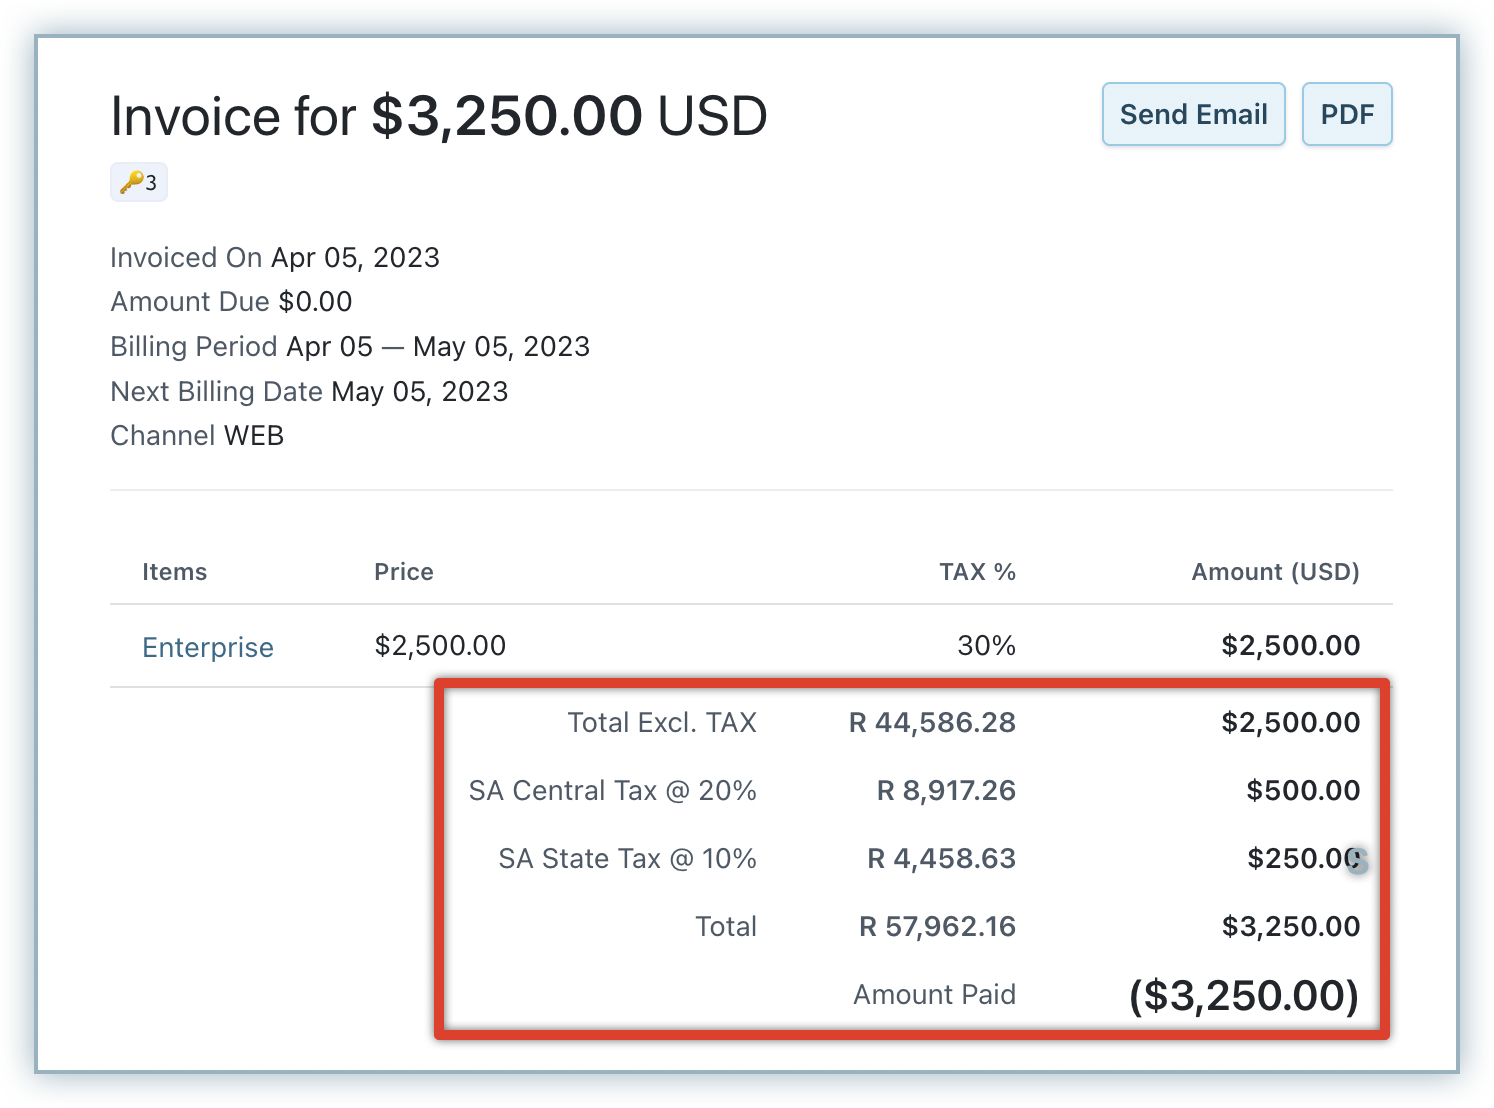Open the Enterprise item link
The width and height of the screenshot is (1494, 1108).
207,647
